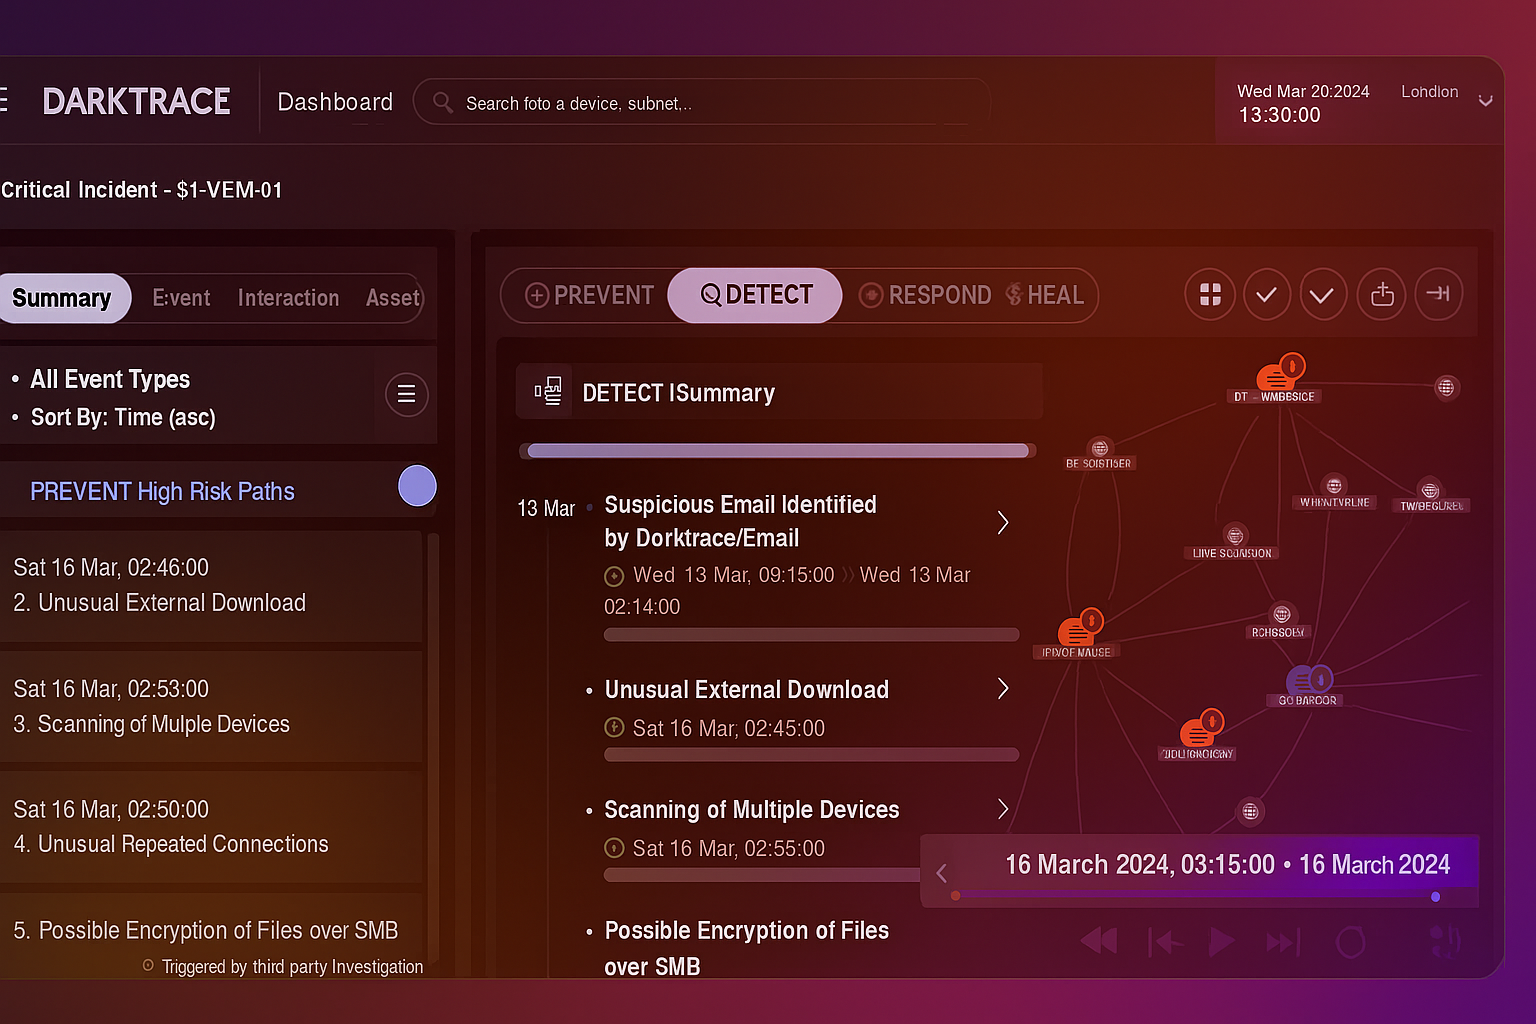Expand the Unusual External Download event
Viewport: 1536px width, 1024px height.
1002,689
